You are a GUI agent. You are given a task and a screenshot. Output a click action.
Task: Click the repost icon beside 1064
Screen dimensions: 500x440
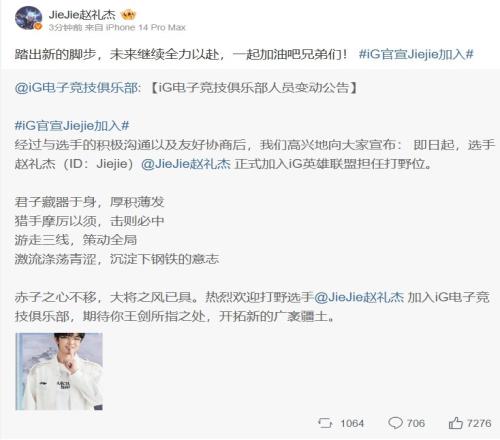pos(325,423)
